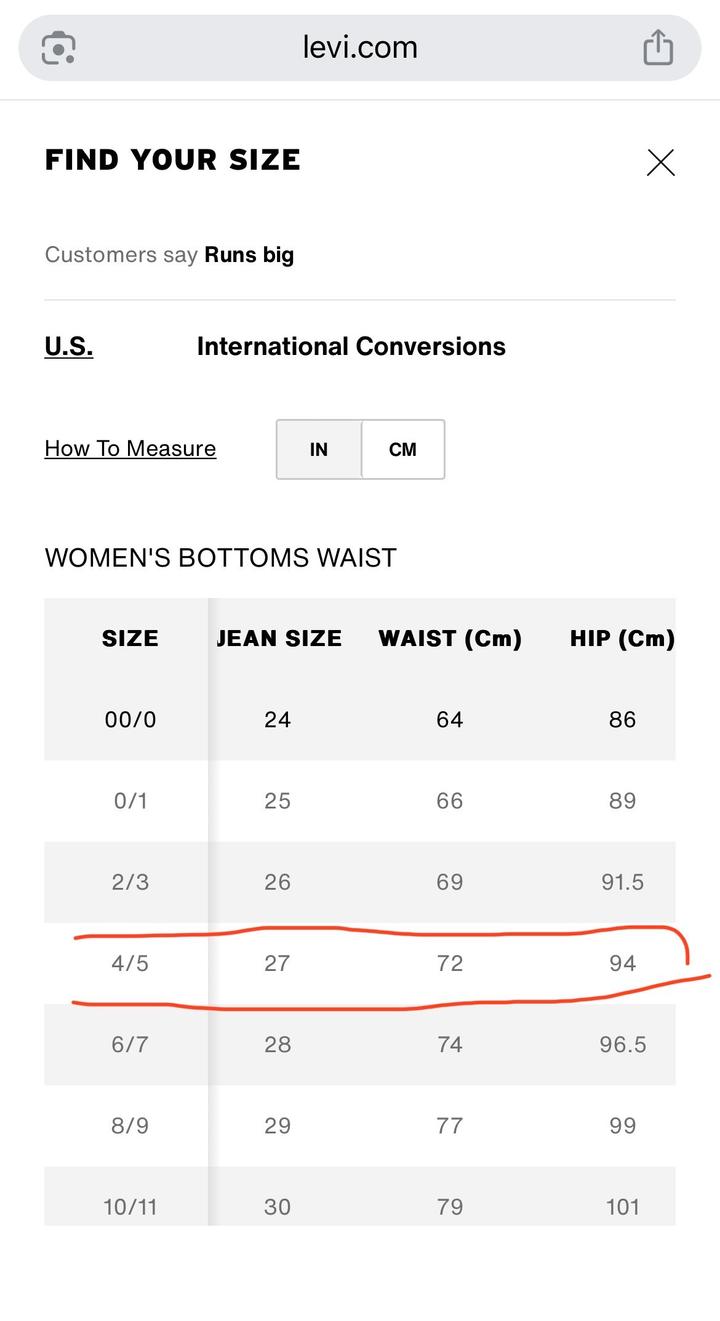Tap the Runs big customer feedback text
This screenshot has width=720, height=1321.
(x=249, y=254)
